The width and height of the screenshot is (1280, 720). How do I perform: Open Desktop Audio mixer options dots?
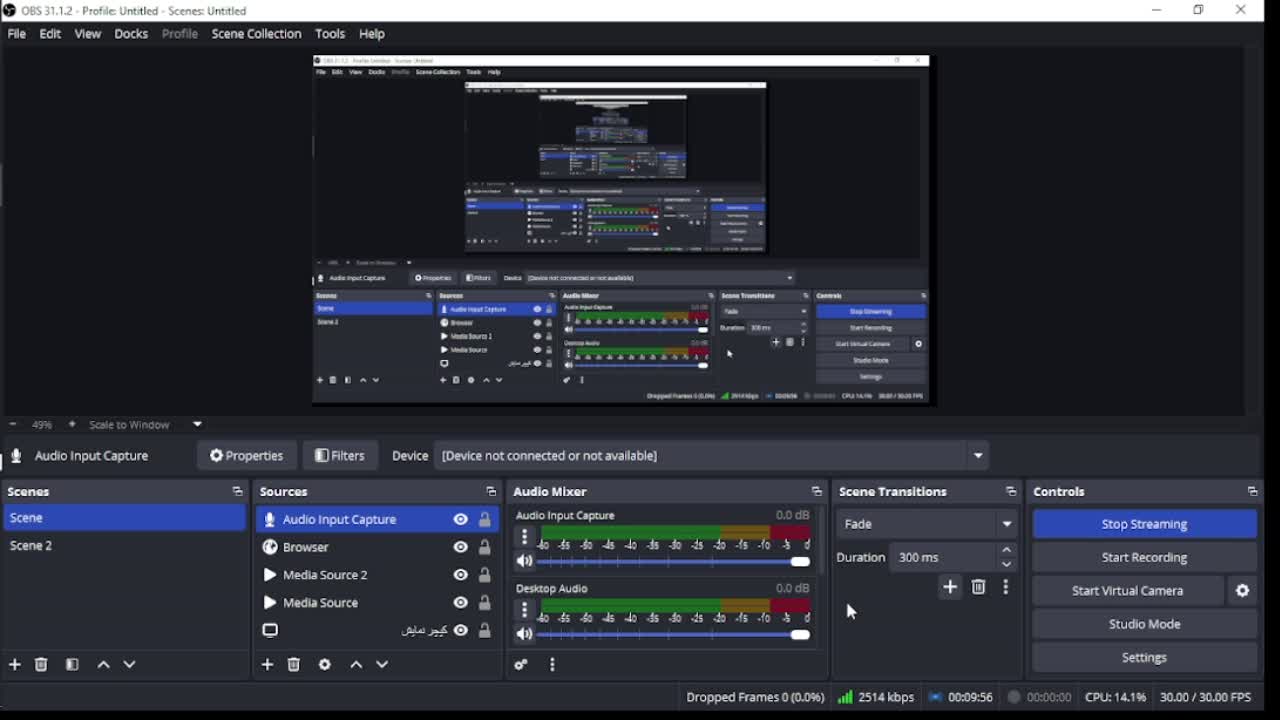click(524, 609)
